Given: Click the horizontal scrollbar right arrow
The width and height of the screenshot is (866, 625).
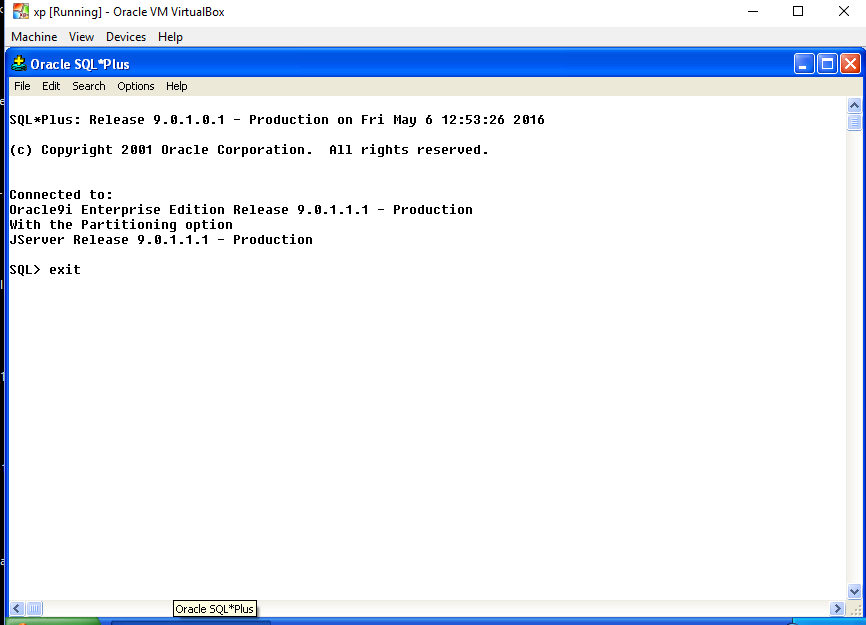Looking at the screenshot, I should pos(837,608).
